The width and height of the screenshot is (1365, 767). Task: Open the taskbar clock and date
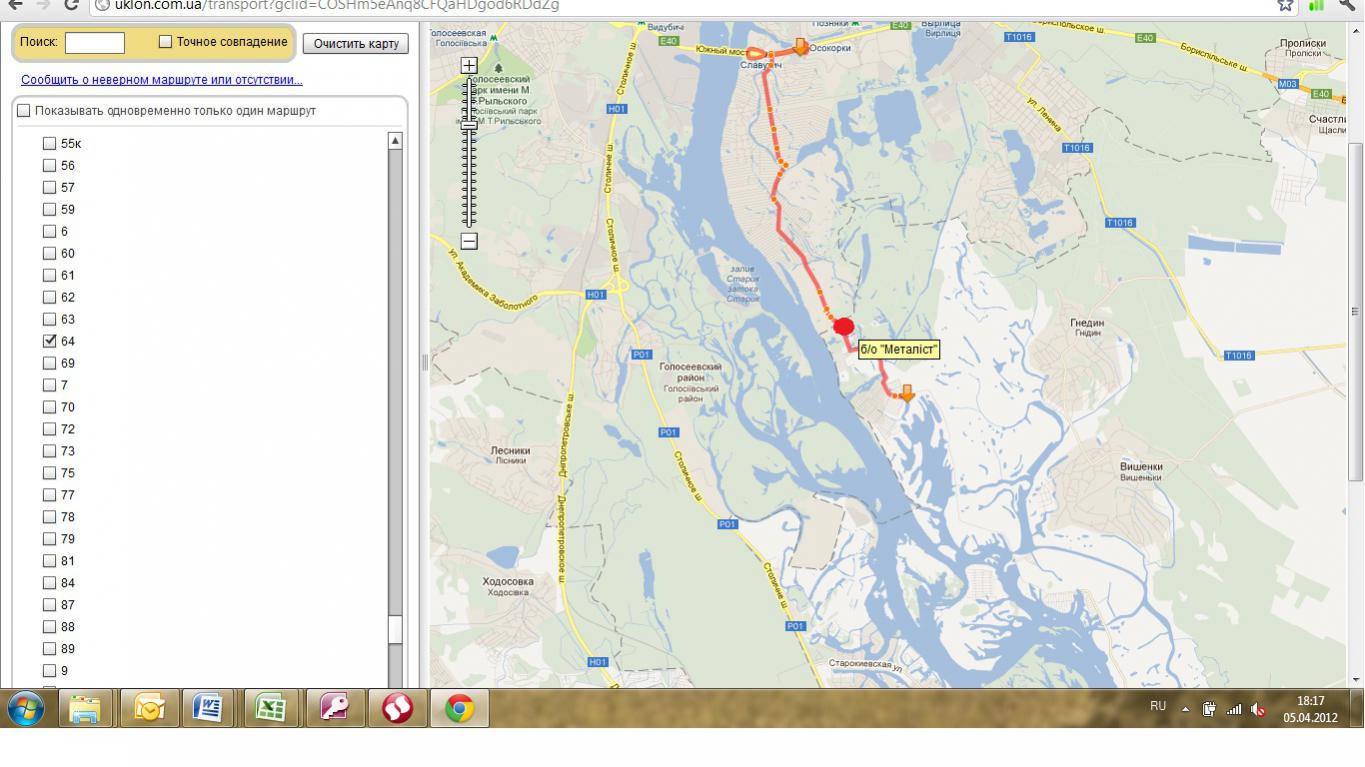click(1311, 709)
